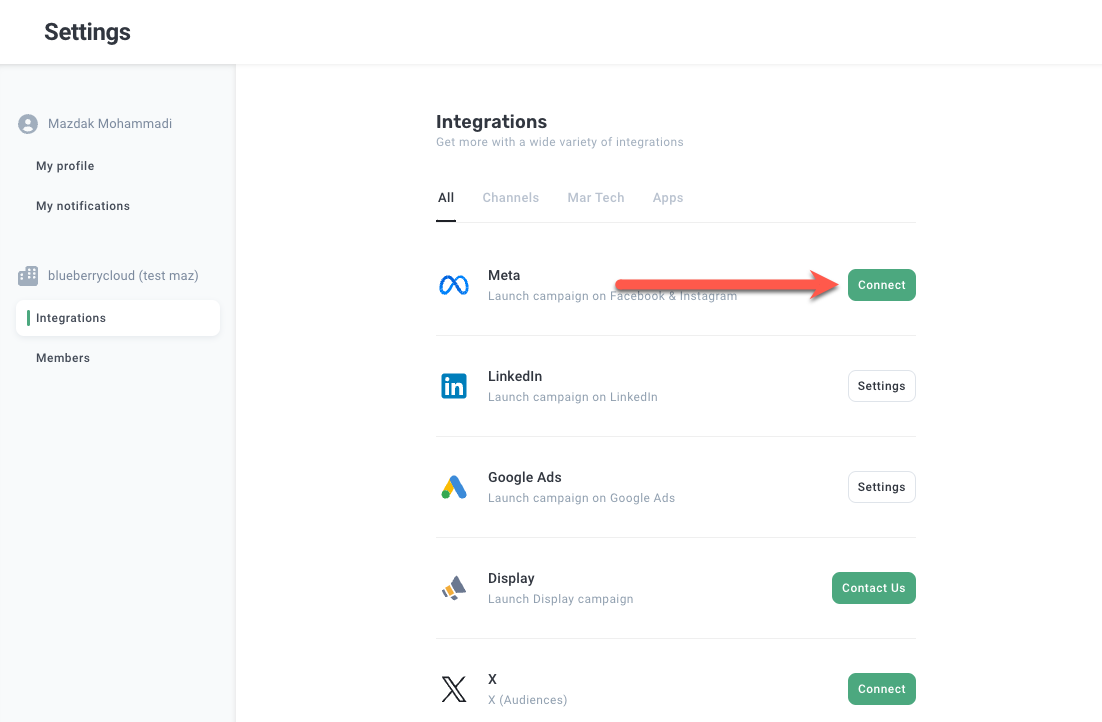The height and width of the screenshot is (722, 1102).
Task: Open My notifications in sidebar
Action: (83, 206)
